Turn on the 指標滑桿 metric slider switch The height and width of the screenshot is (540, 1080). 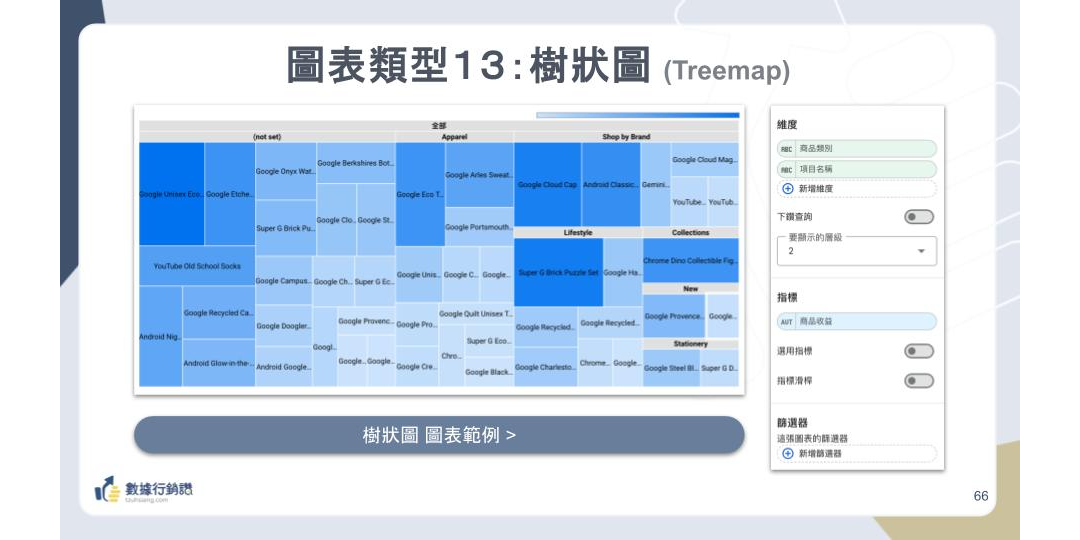pos(919,381)
